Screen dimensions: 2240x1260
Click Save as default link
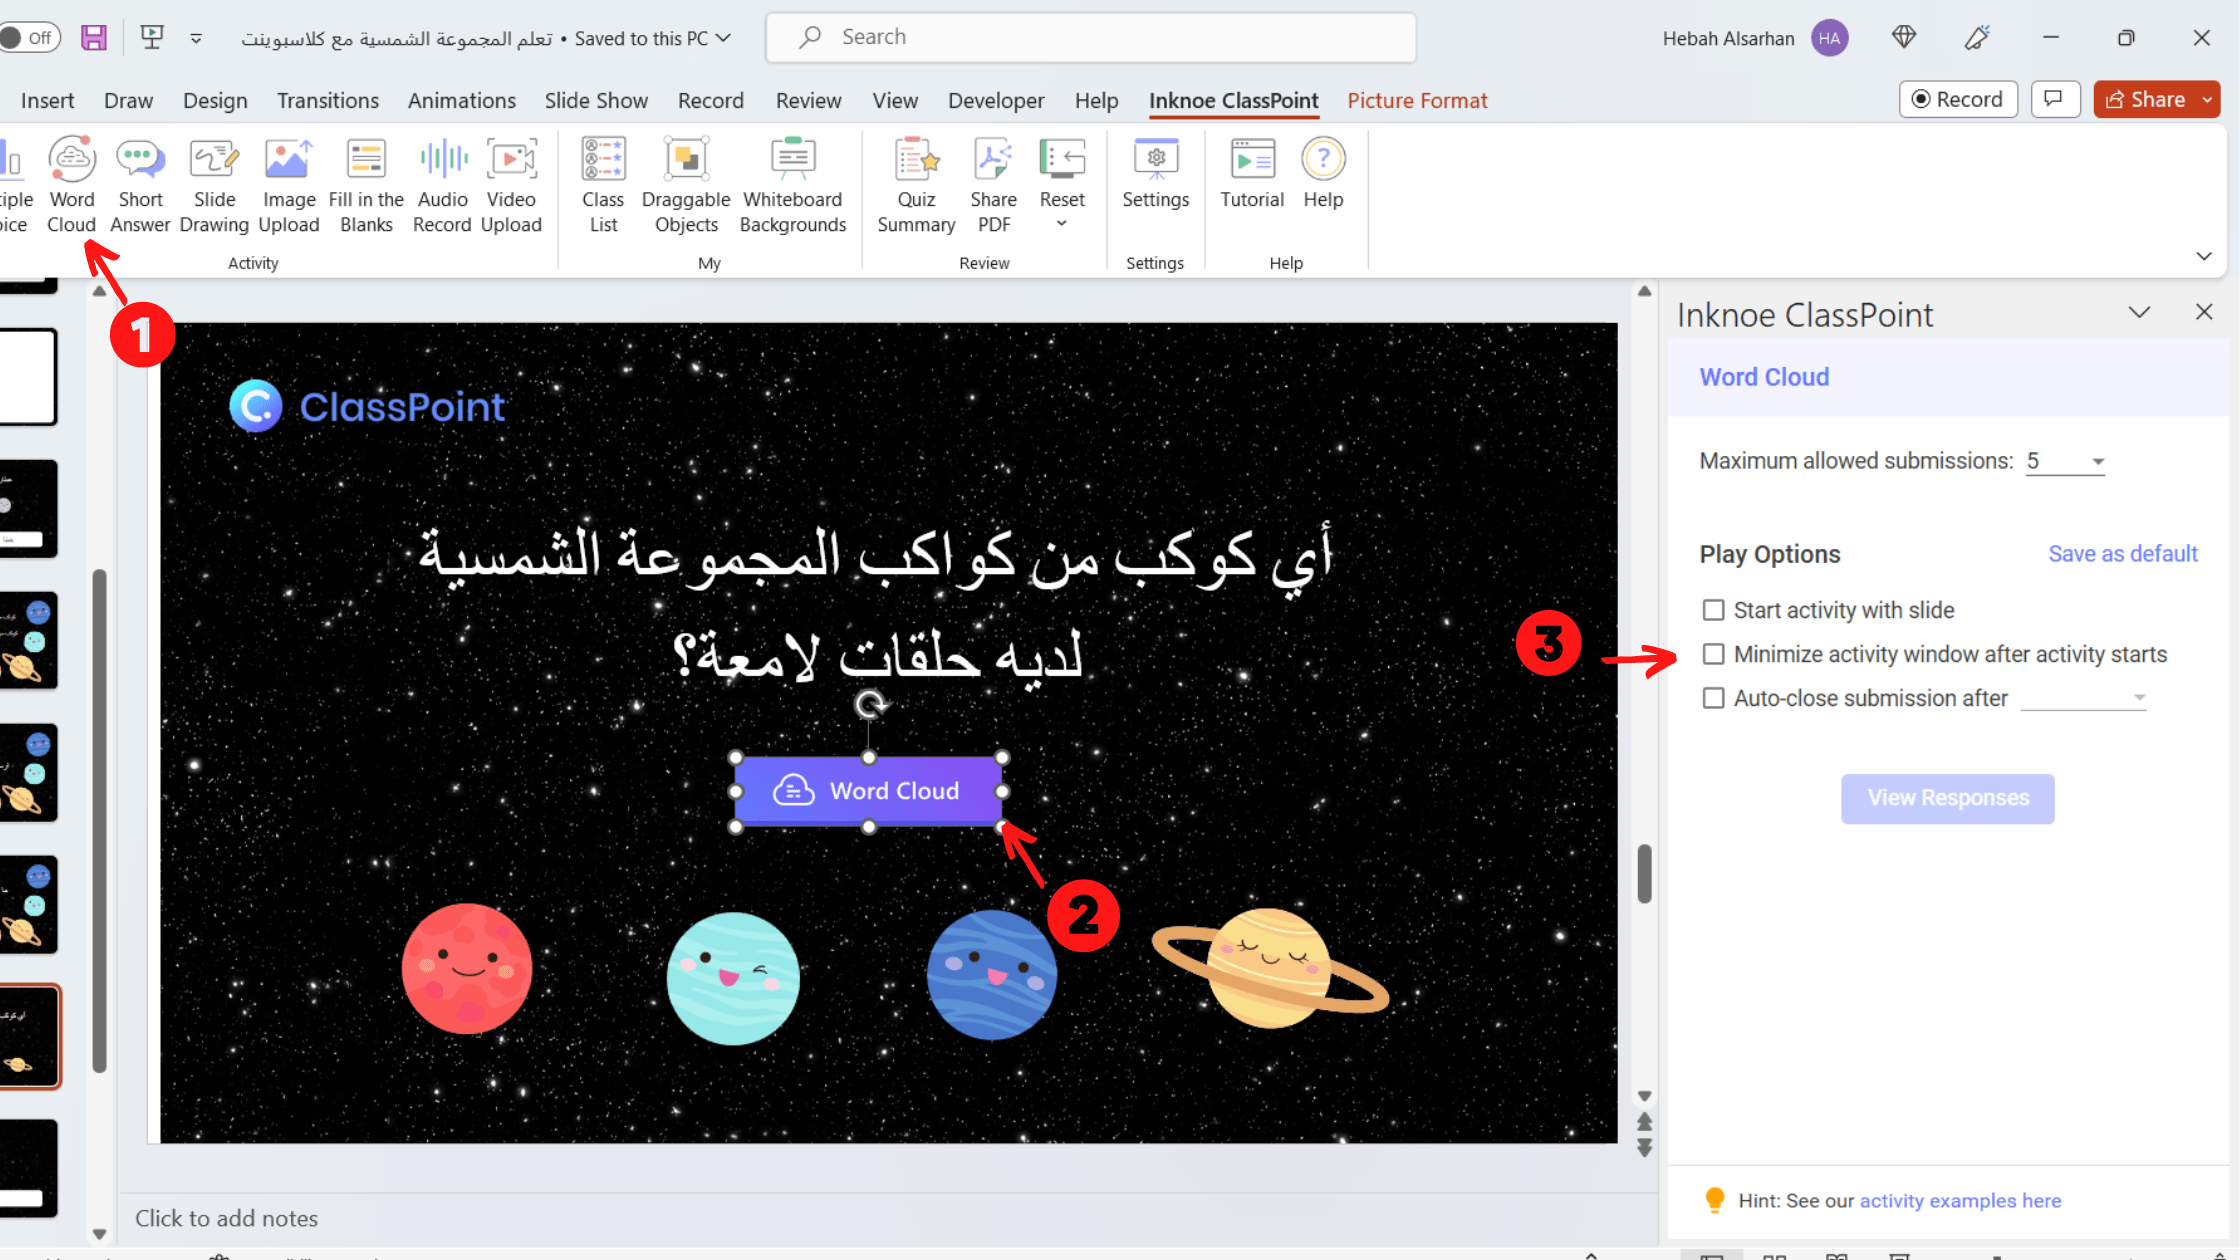pyautogui.click(x=2122, y=554)
